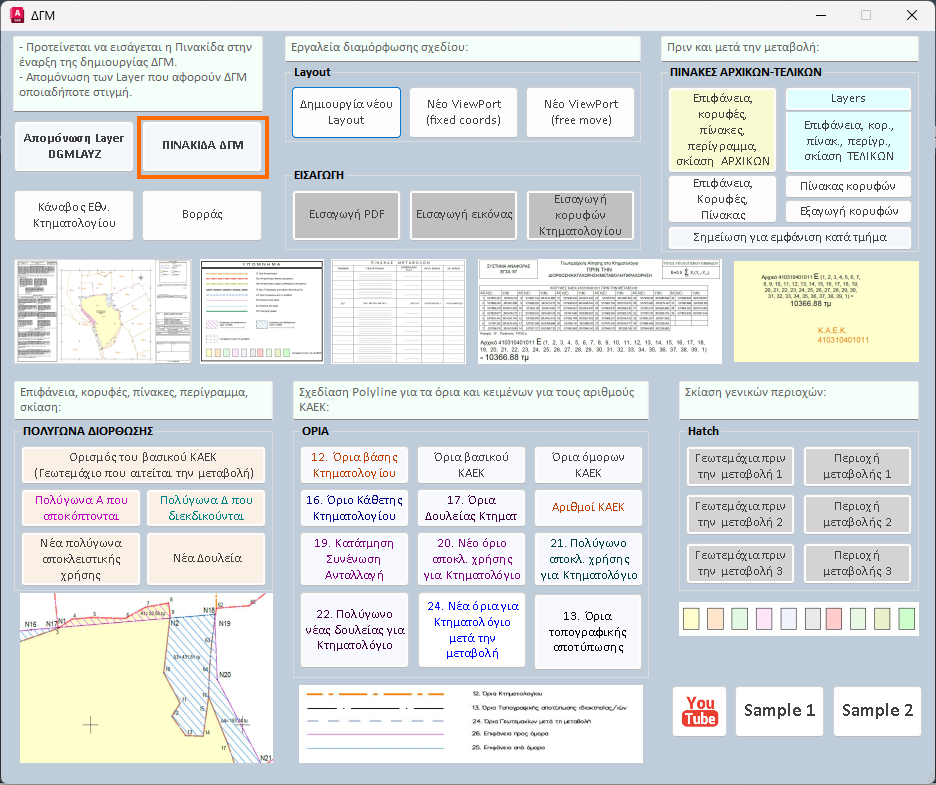Image resolution: width=936 pixels, height=785 pixels.
Task: Insert the Βορράς north symbol
Action: coord(202,214)
